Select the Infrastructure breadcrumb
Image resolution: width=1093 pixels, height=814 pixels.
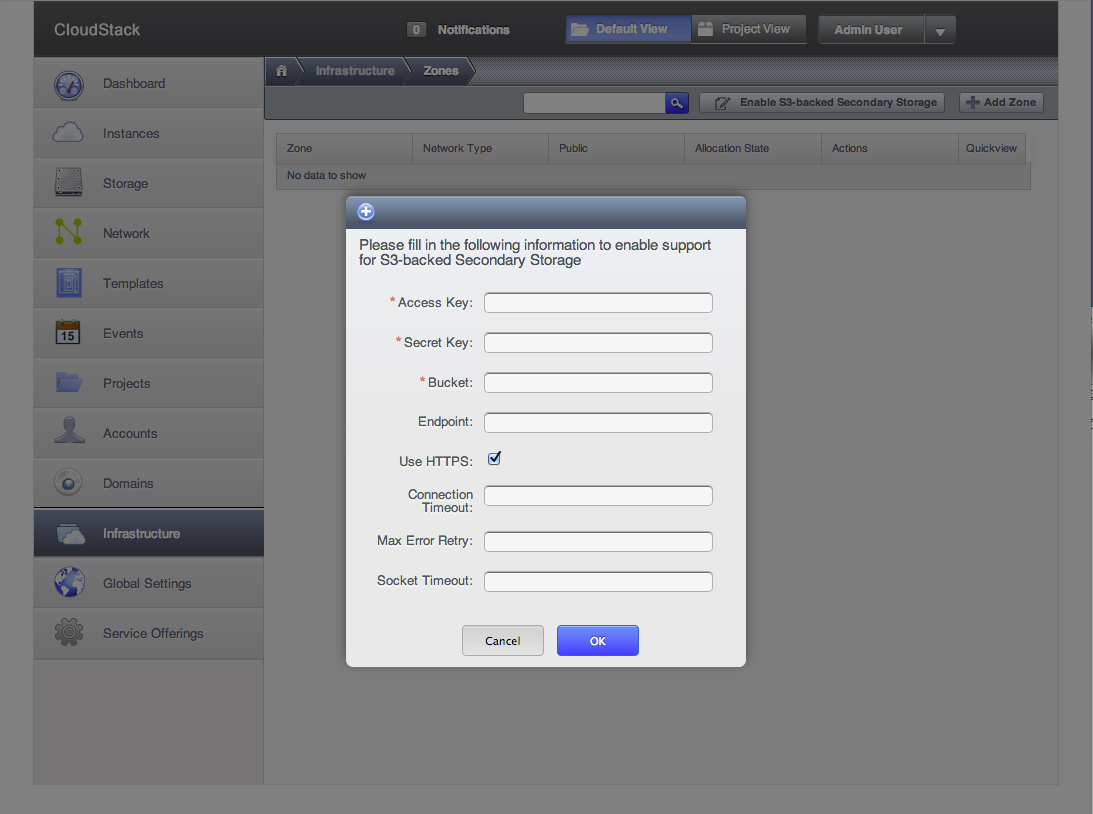[354, 70]
